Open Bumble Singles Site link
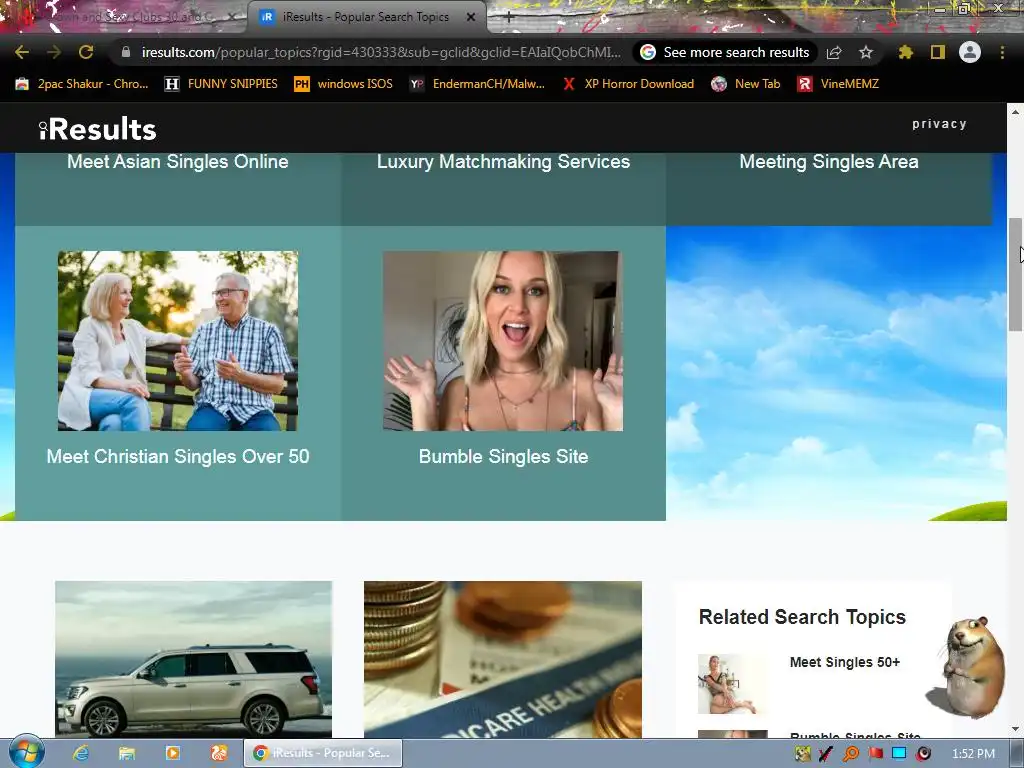The height and width of the screenshot is (768, 1024). (504, 456)
